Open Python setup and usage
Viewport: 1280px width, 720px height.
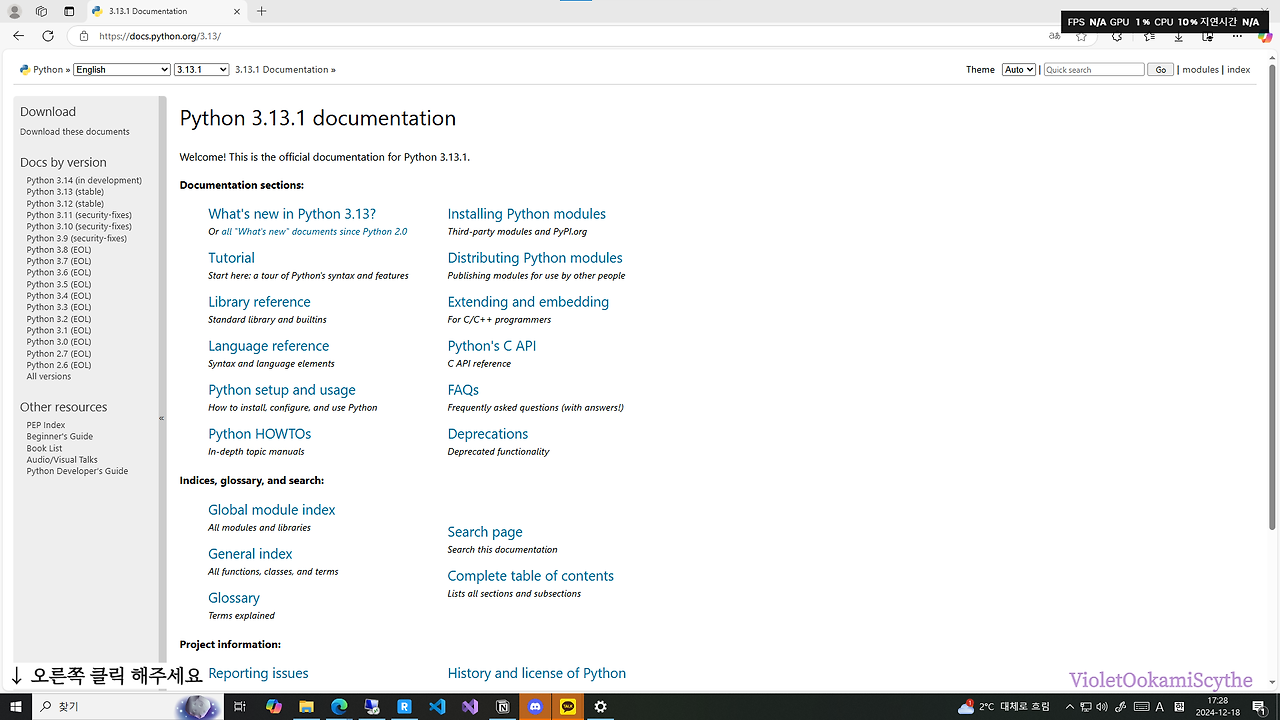pyautogui.click(x=282, y=390)
